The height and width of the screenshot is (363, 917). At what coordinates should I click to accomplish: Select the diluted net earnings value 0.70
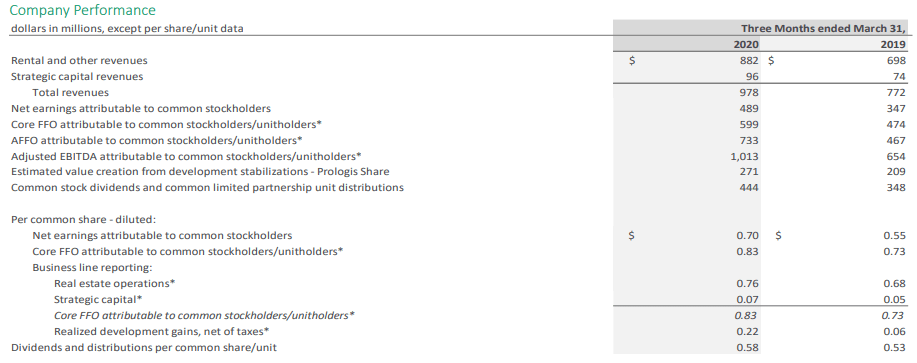[747, 236]
